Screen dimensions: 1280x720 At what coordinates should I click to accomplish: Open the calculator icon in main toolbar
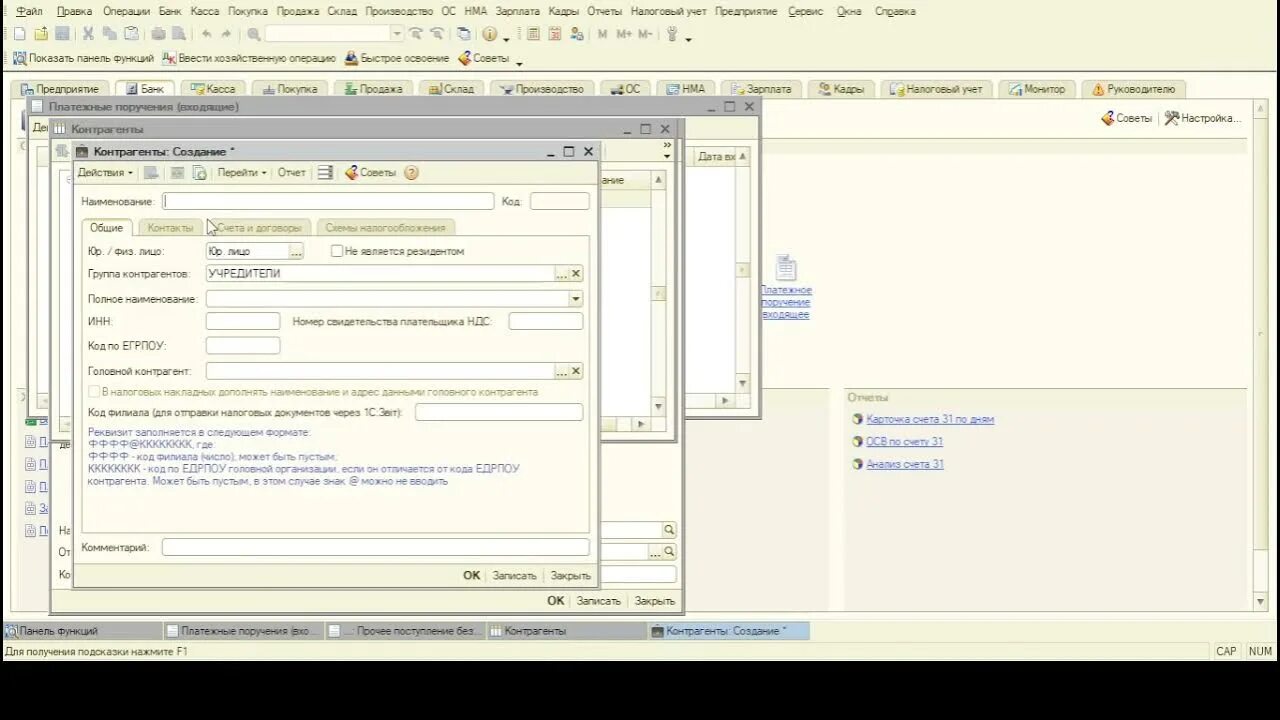532,34
